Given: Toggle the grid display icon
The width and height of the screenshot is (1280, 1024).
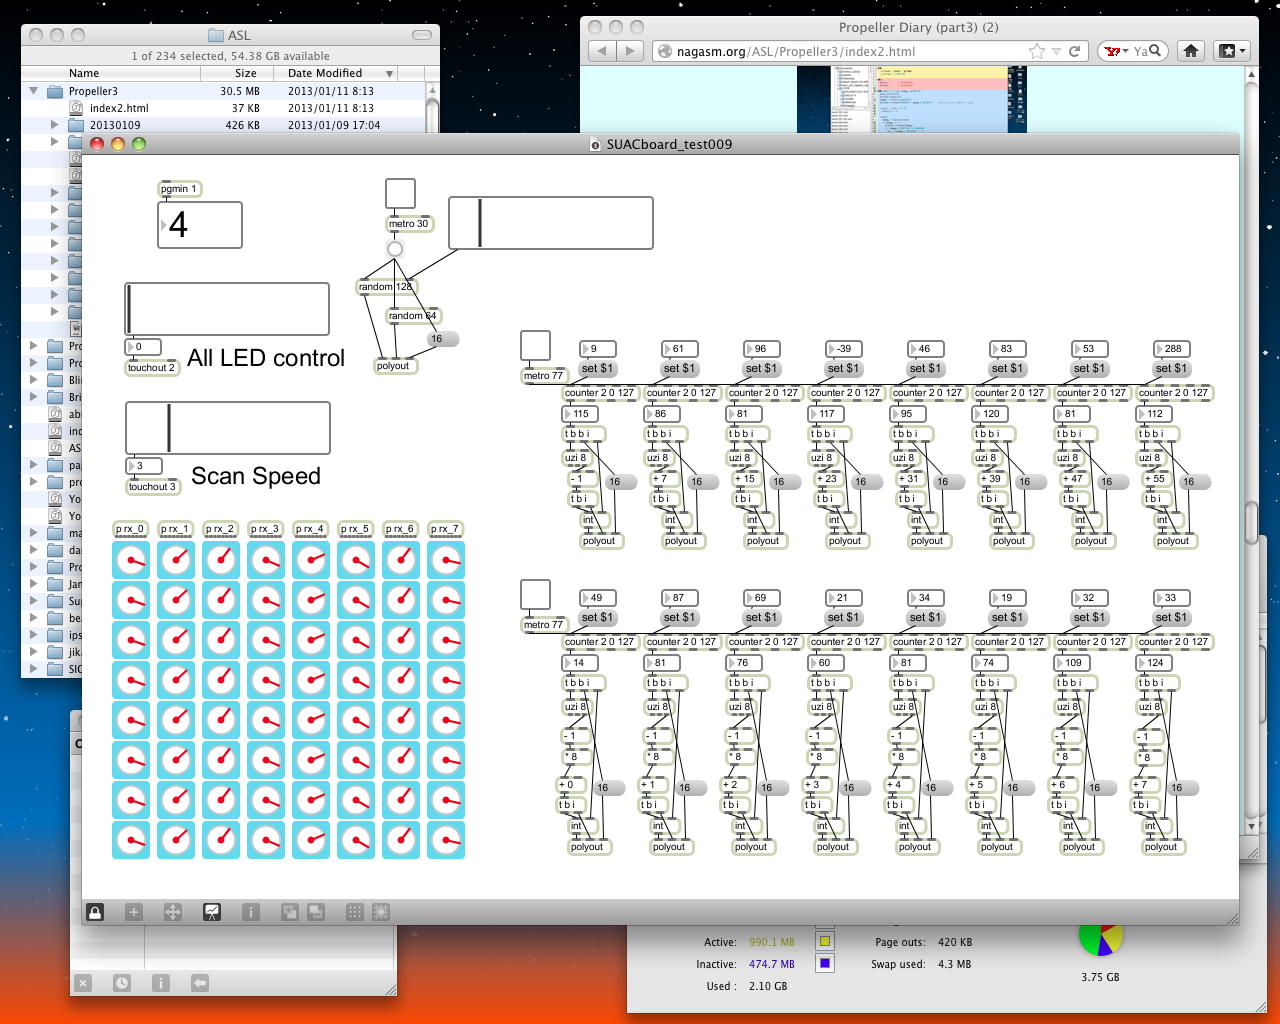Looking at the screenshot, I should (354, 912).
